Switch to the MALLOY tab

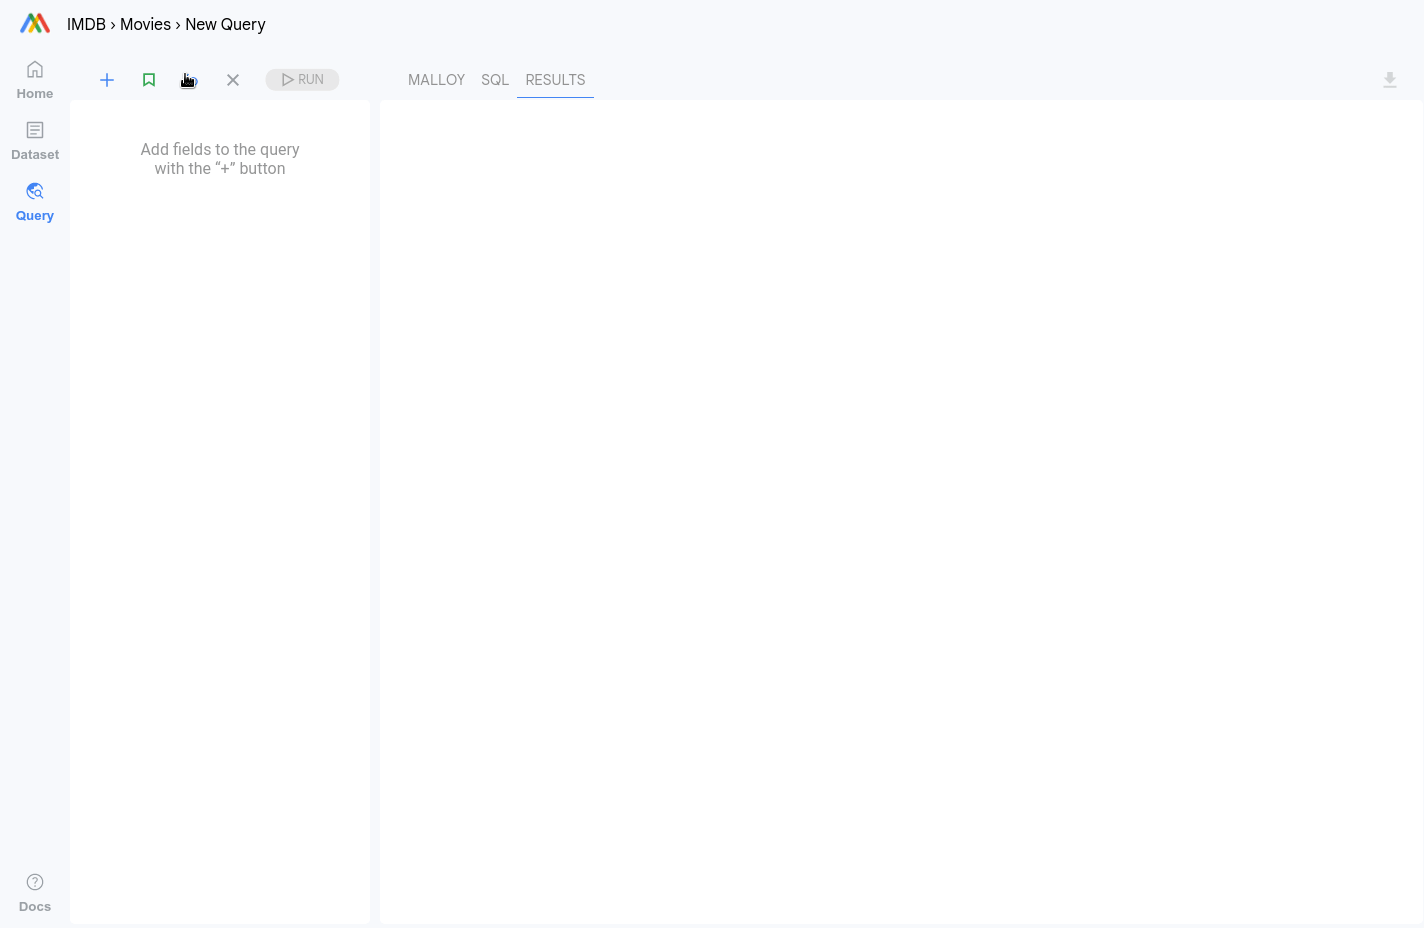[436, 80]
